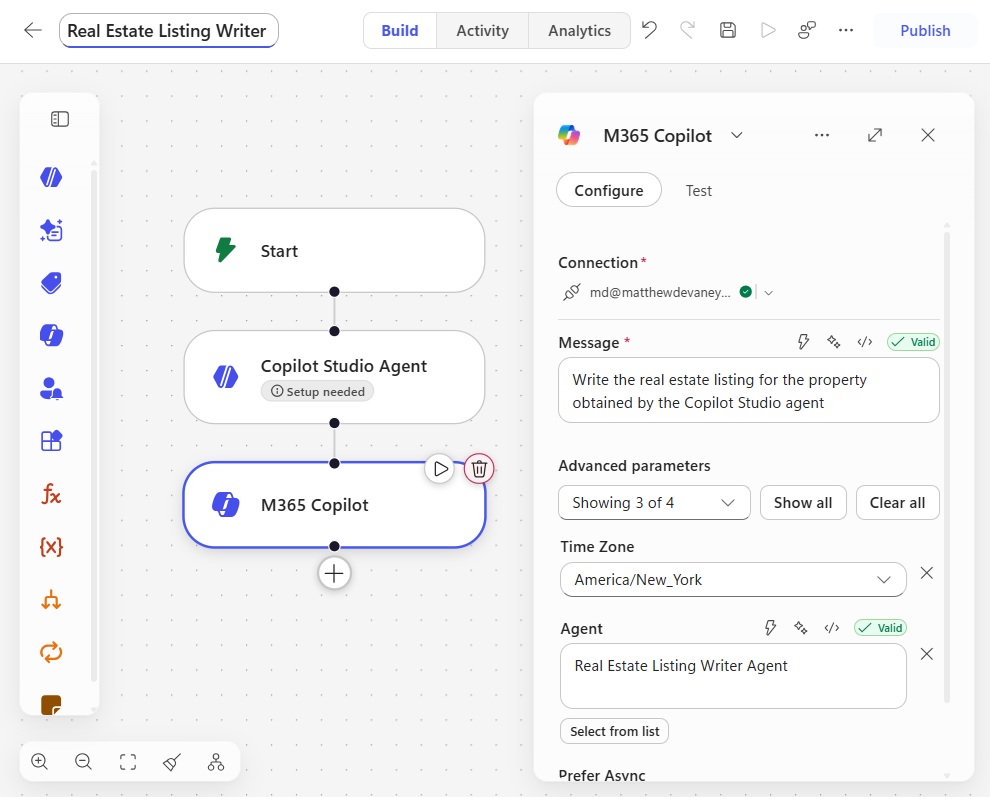Open the share collaborators icon
The height and width of the screenshot is (797, 990).
[x=807, y=30]
